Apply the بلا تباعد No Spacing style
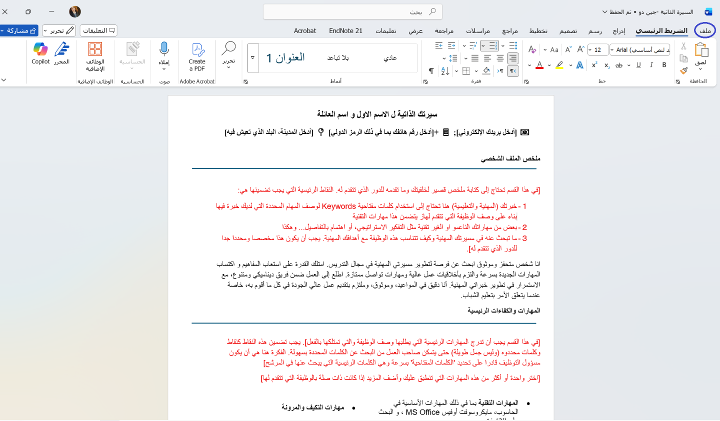Viewport: 720px width, 421px height. 338,58
